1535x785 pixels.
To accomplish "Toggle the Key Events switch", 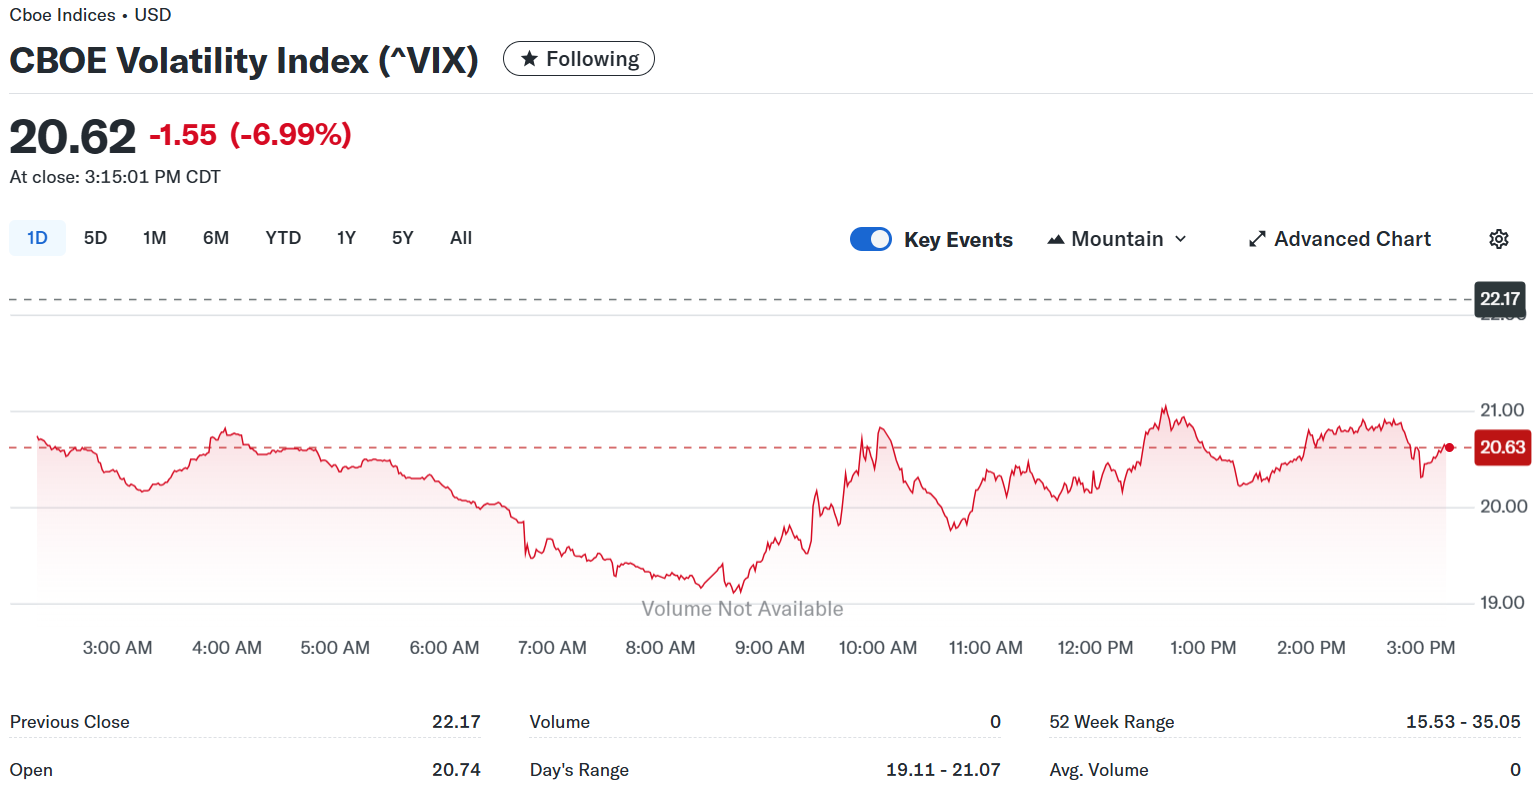I will pyautogui.click(x=871, y=239).
